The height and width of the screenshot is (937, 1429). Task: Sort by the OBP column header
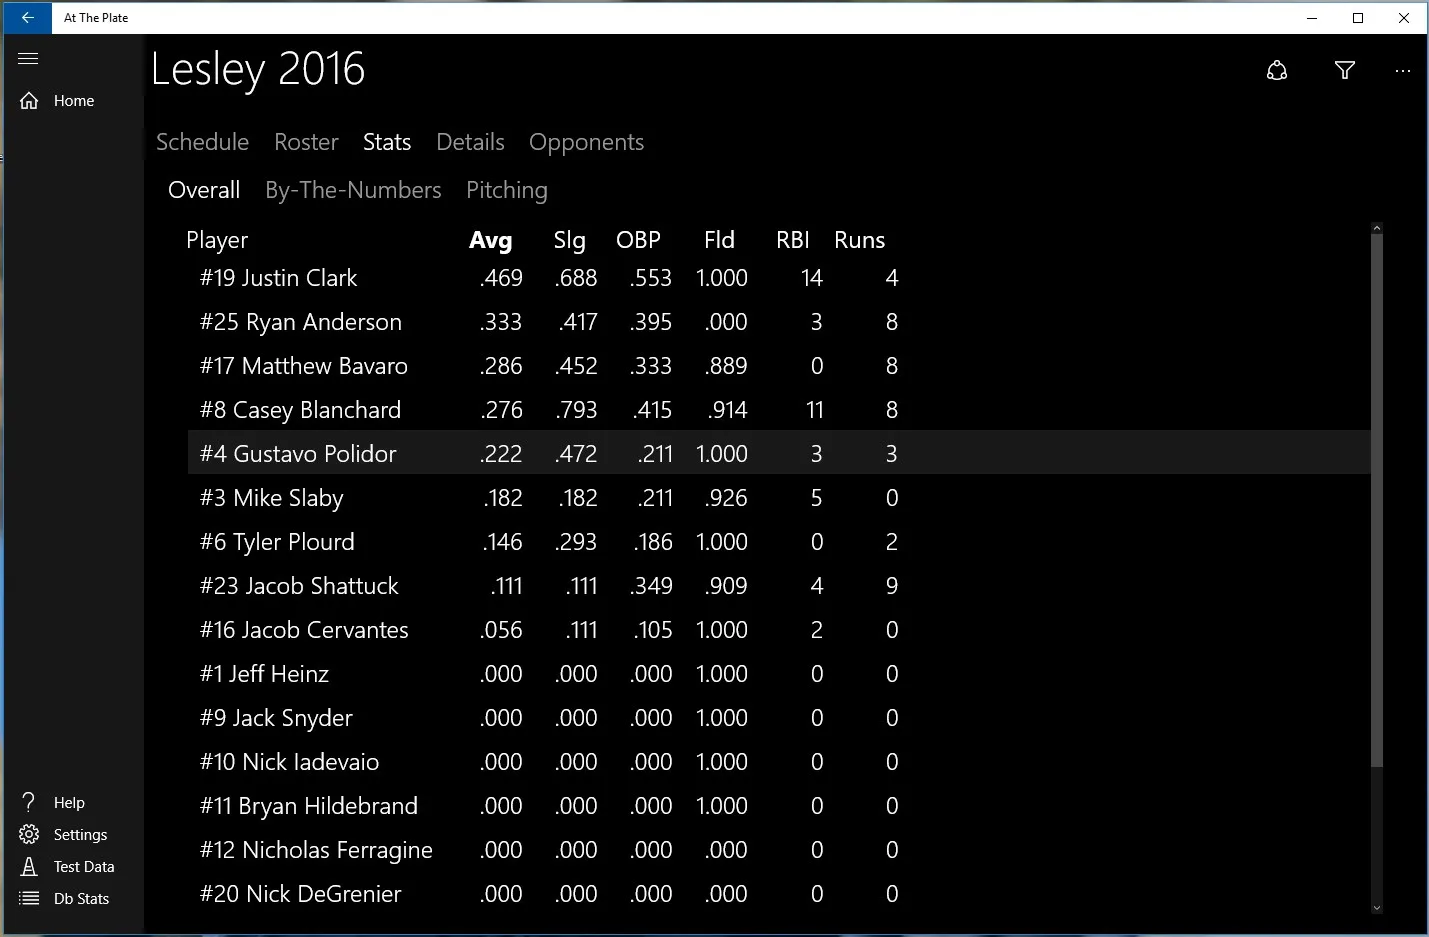638,240
